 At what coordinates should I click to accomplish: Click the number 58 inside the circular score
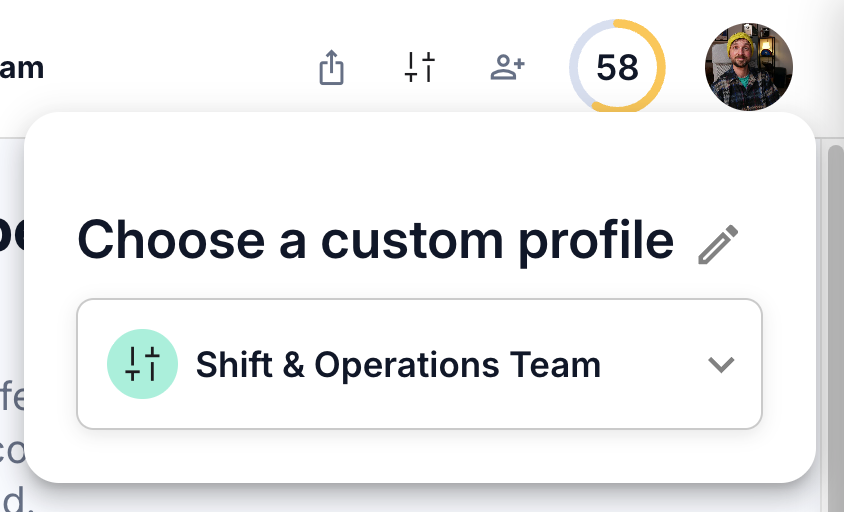coord(617,68)
